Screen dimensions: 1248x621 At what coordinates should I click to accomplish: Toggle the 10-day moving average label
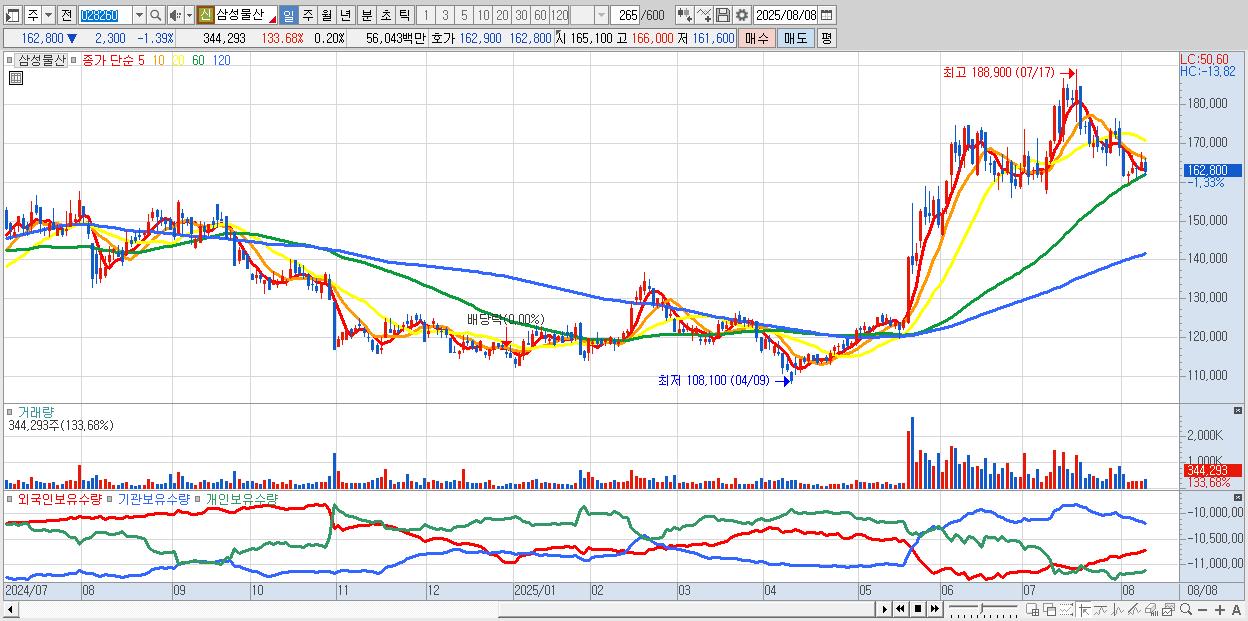click(x=159, y=60)
